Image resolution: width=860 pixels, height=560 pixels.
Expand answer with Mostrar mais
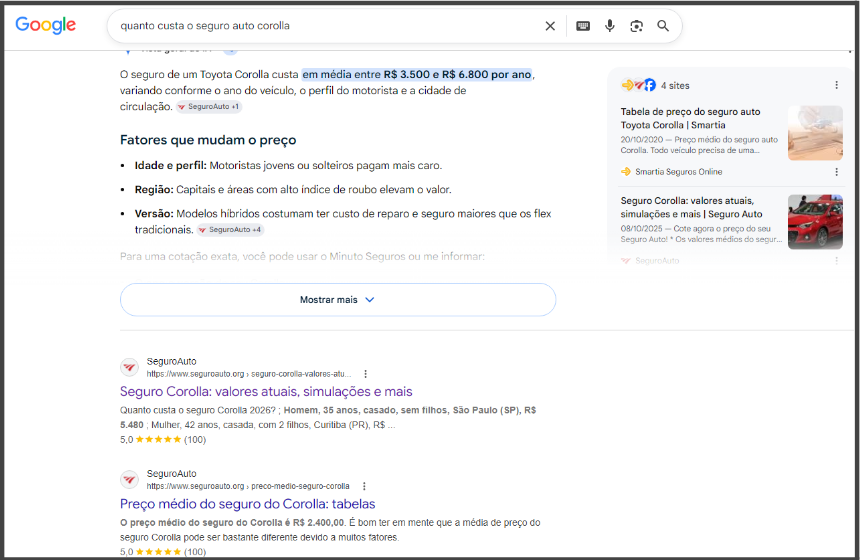[x=338, y=299]
